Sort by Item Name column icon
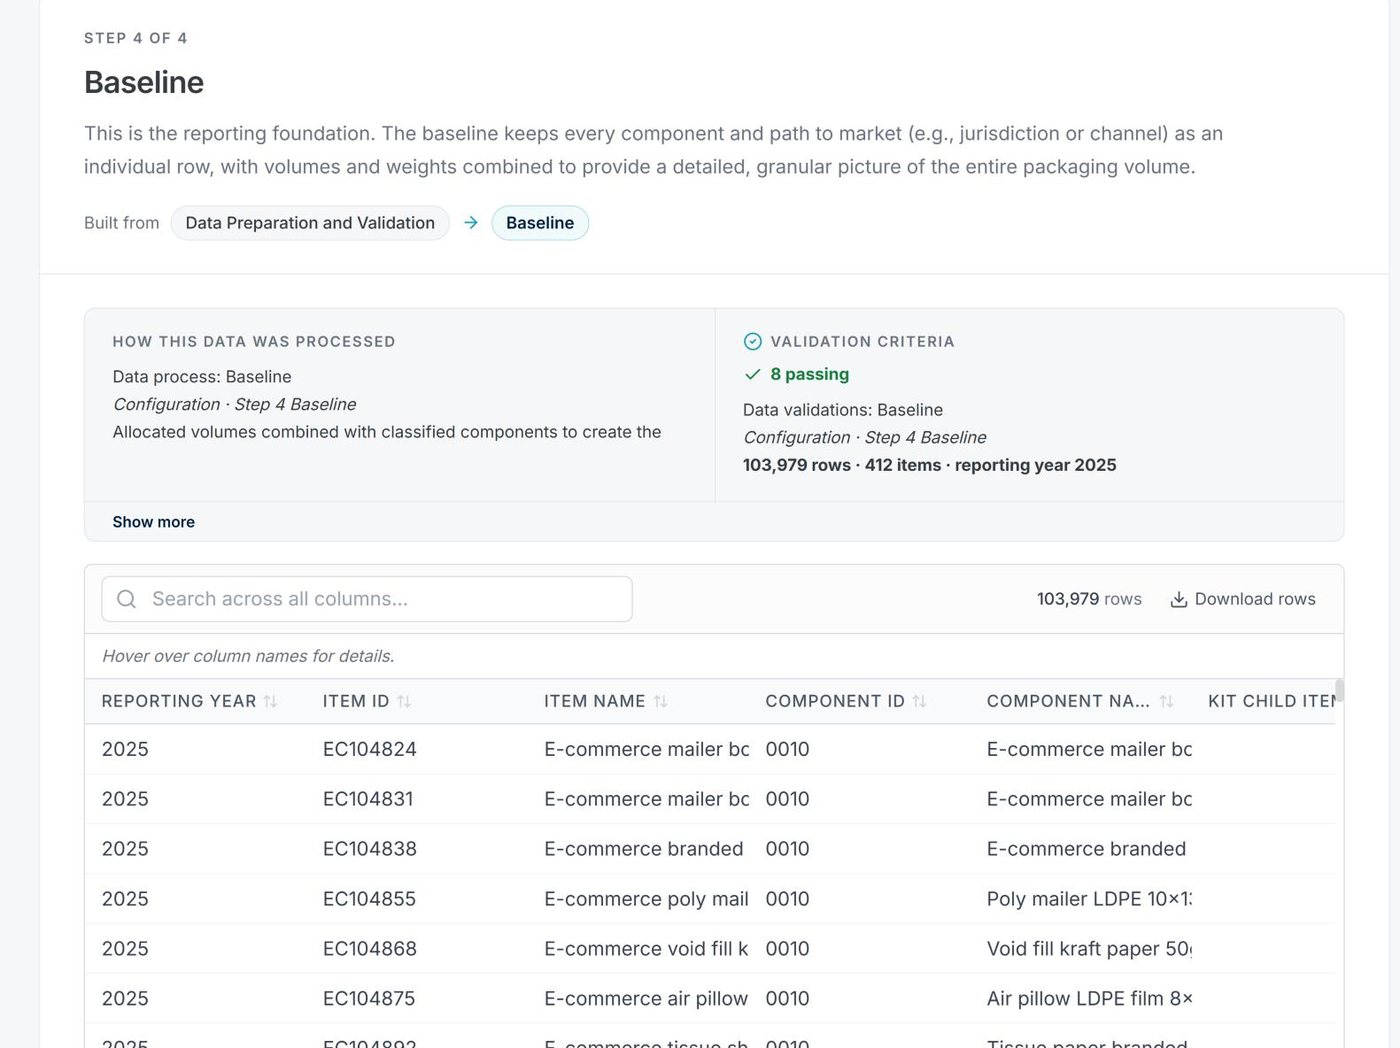This screenshot has width=1400, height=1048. point(660,702)
